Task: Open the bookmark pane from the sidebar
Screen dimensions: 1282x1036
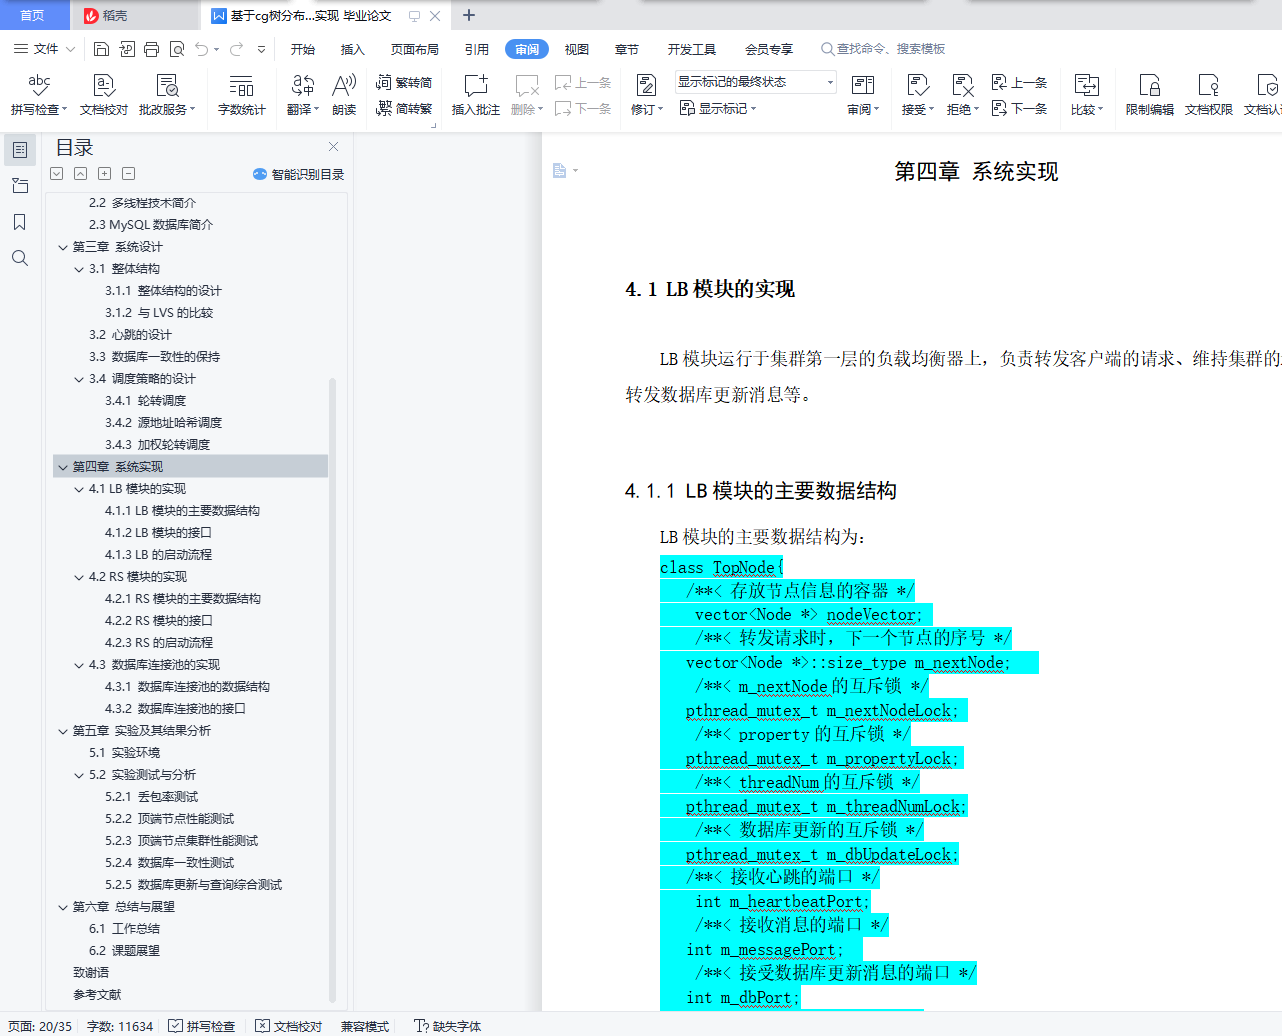Action: 20,222
